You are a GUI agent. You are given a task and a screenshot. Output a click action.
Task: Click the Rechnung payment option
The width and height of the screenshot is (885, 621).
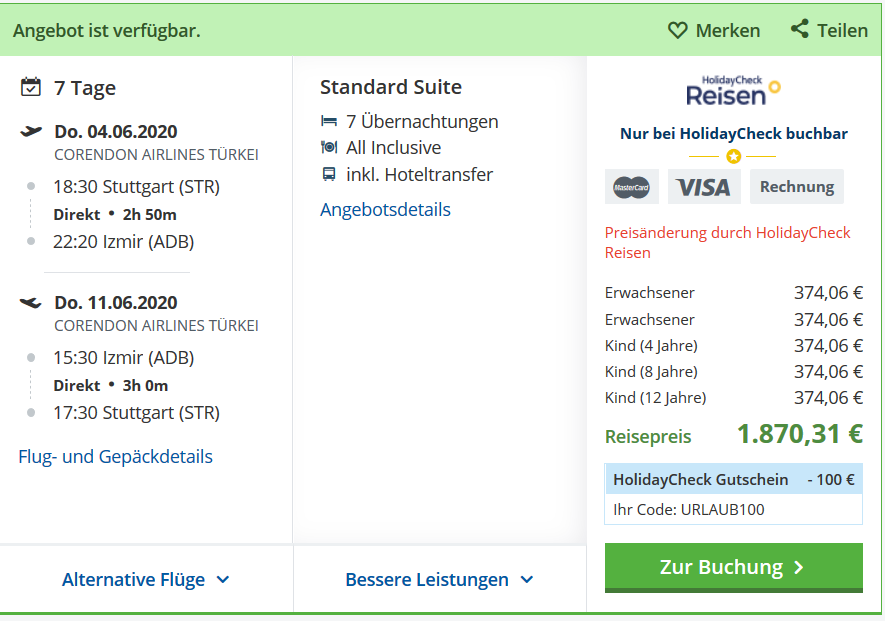point(796,187)
